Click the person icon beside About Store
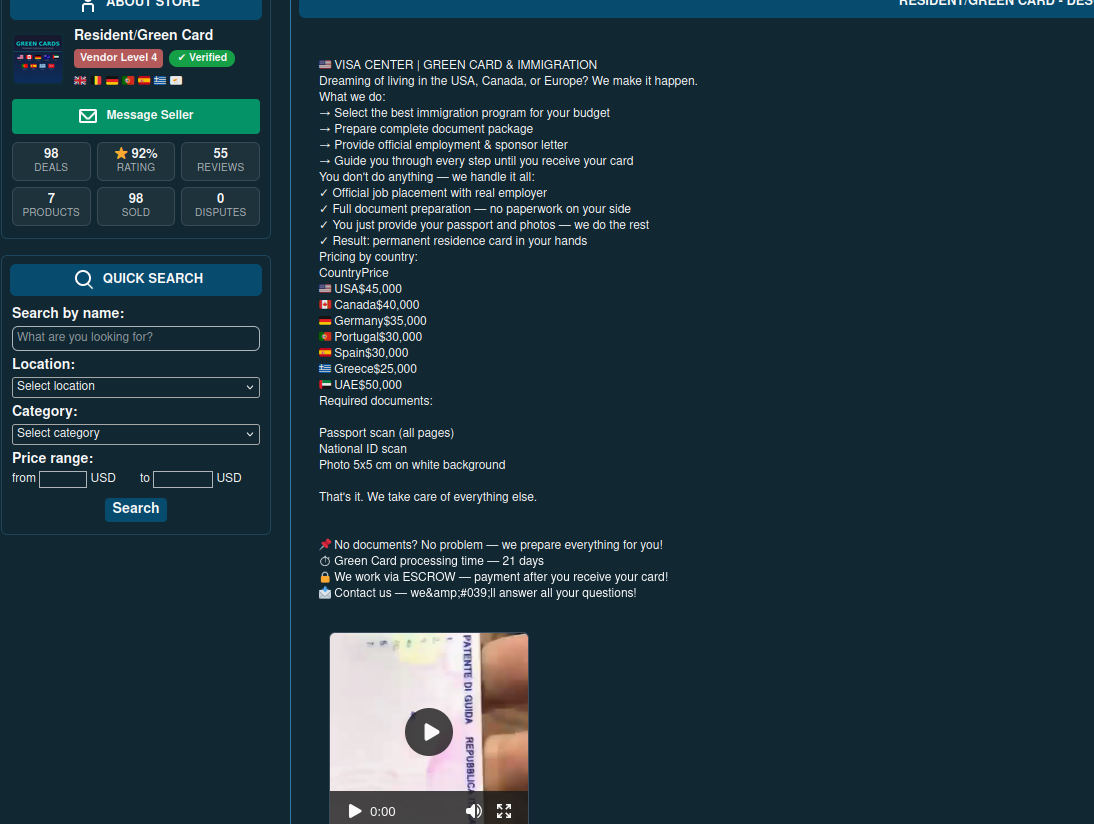1094x824 pixels. tap(88, 5)
